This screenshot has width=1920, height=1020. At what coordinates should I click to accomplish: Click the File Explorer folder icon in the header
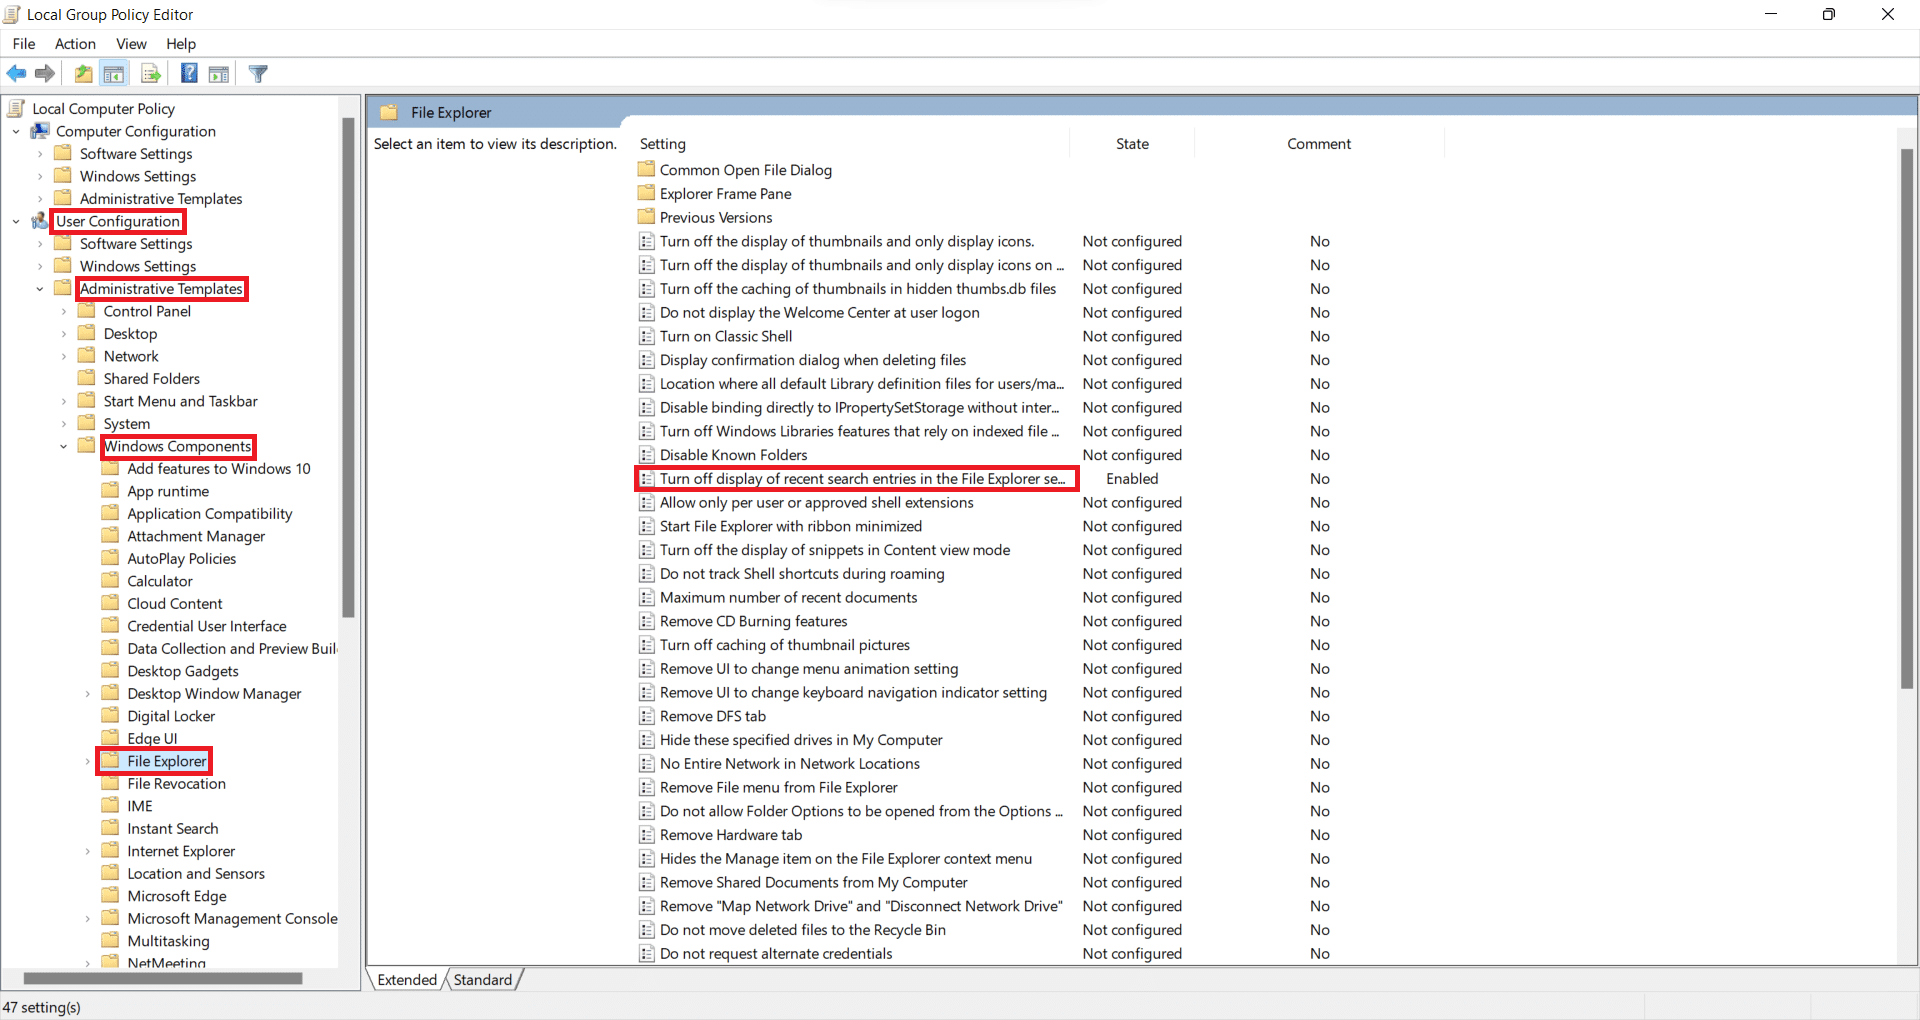tap(389, 112)
